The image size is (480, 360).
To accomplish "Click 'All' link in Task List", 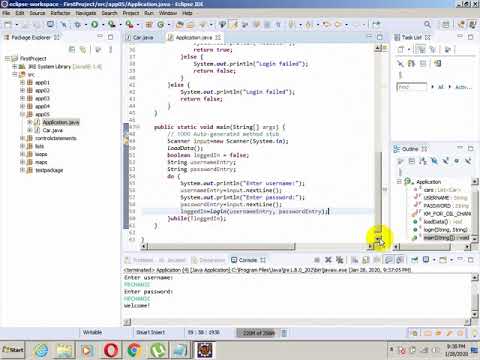I will click(x=441, y=87).
